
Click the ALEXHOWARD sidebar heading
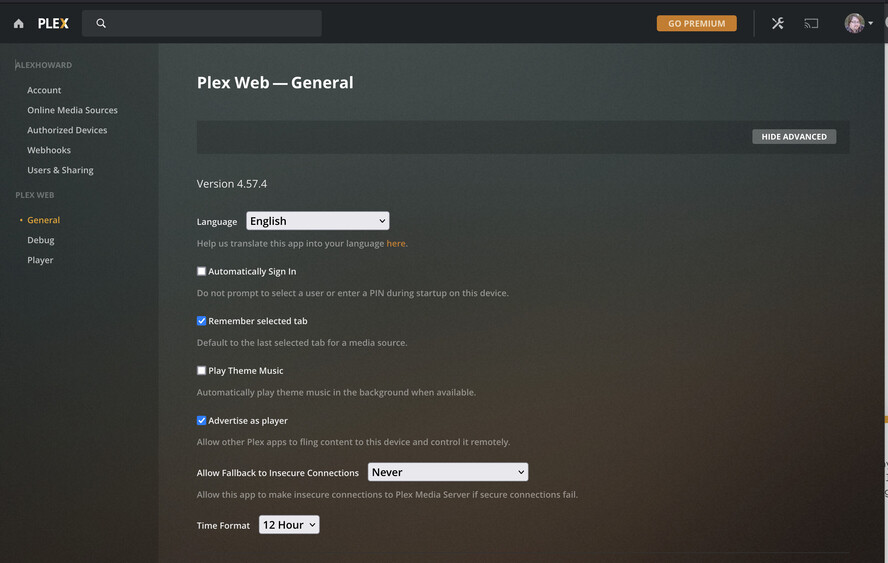point(44,65)
